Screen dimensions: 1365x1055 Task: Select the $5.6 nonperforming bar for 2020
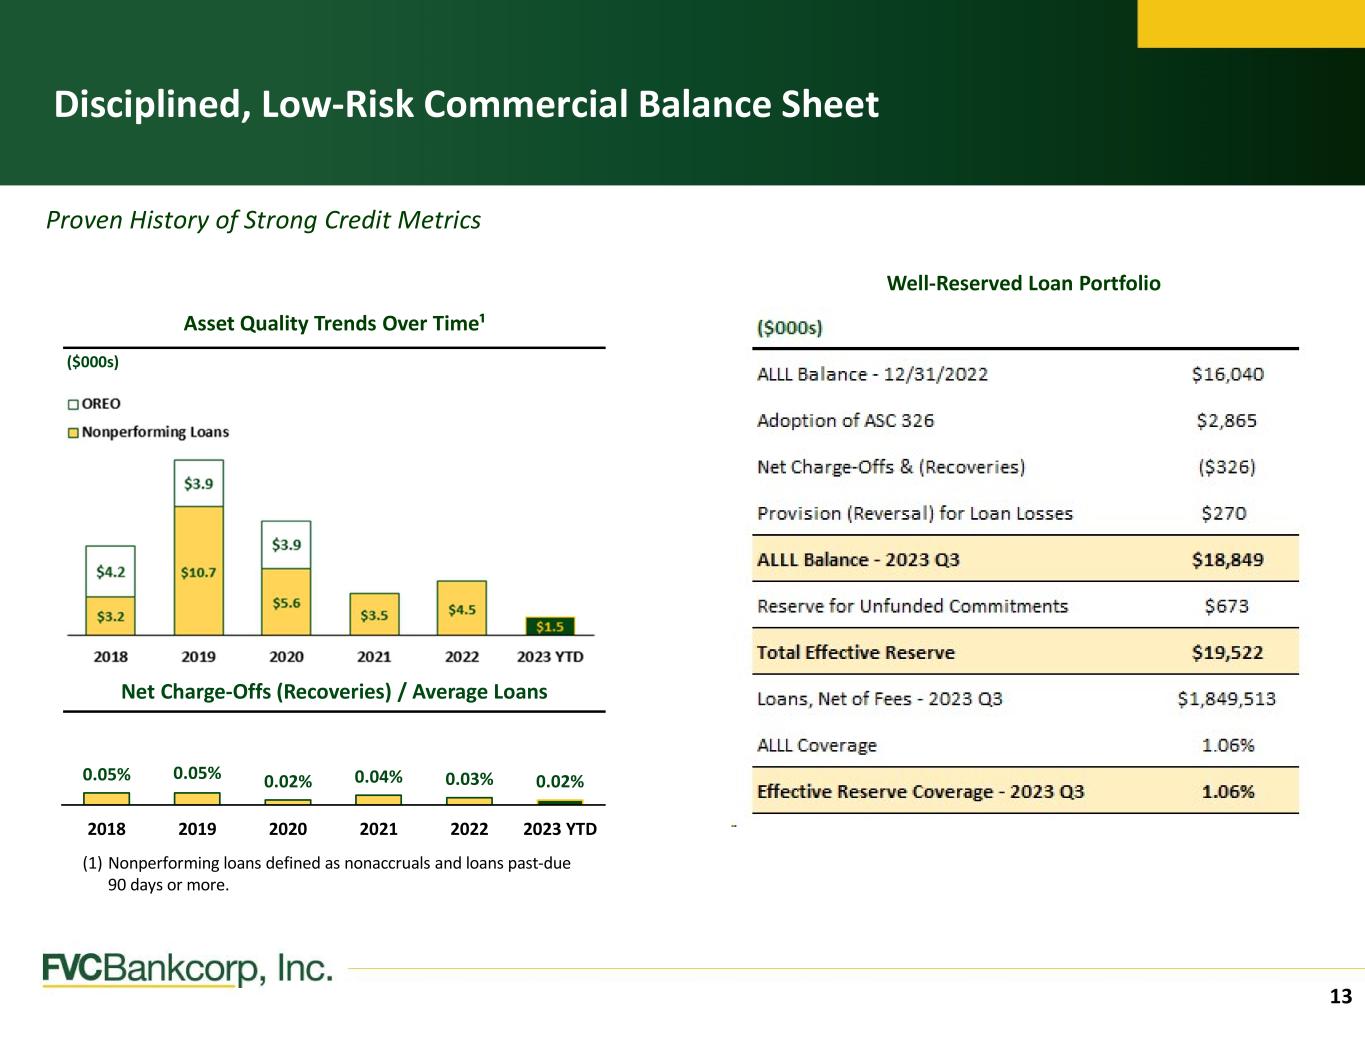click(x=286, y=602)
